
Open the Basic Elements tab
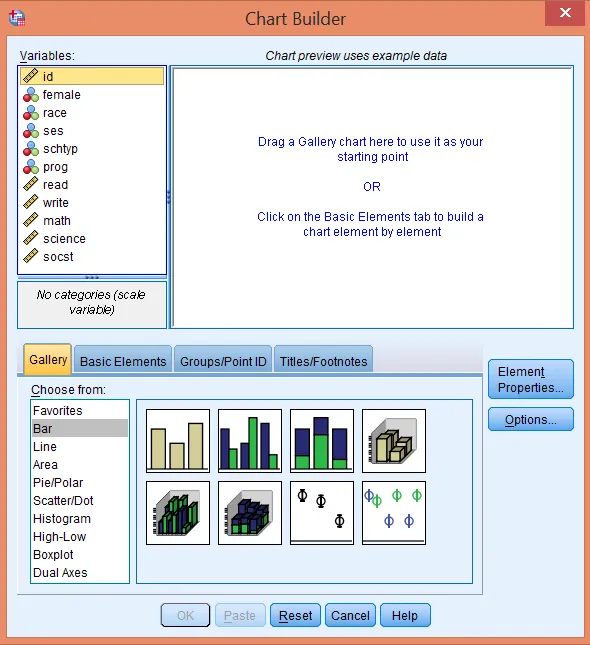click(x=123, y=361)
